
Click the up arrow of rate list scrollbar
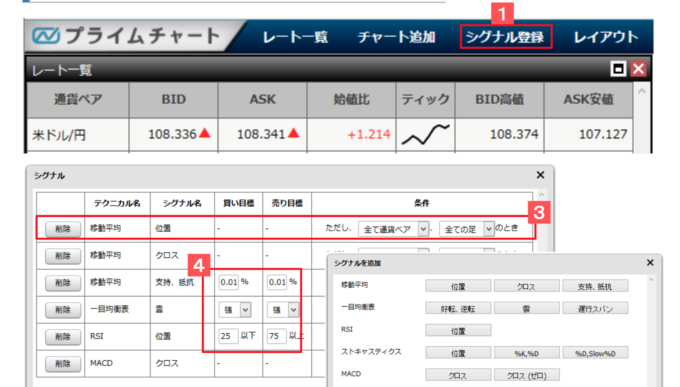click(x=642, y=91)
